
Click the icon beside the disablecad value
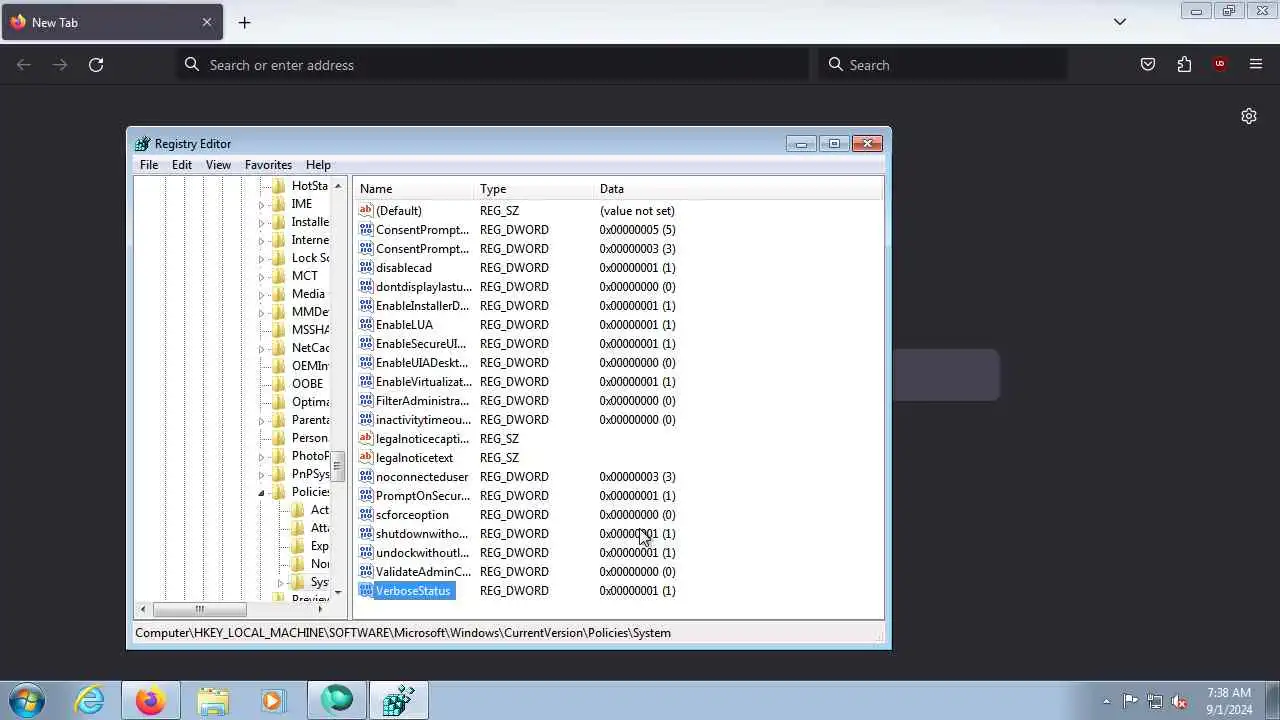(366, 268)
